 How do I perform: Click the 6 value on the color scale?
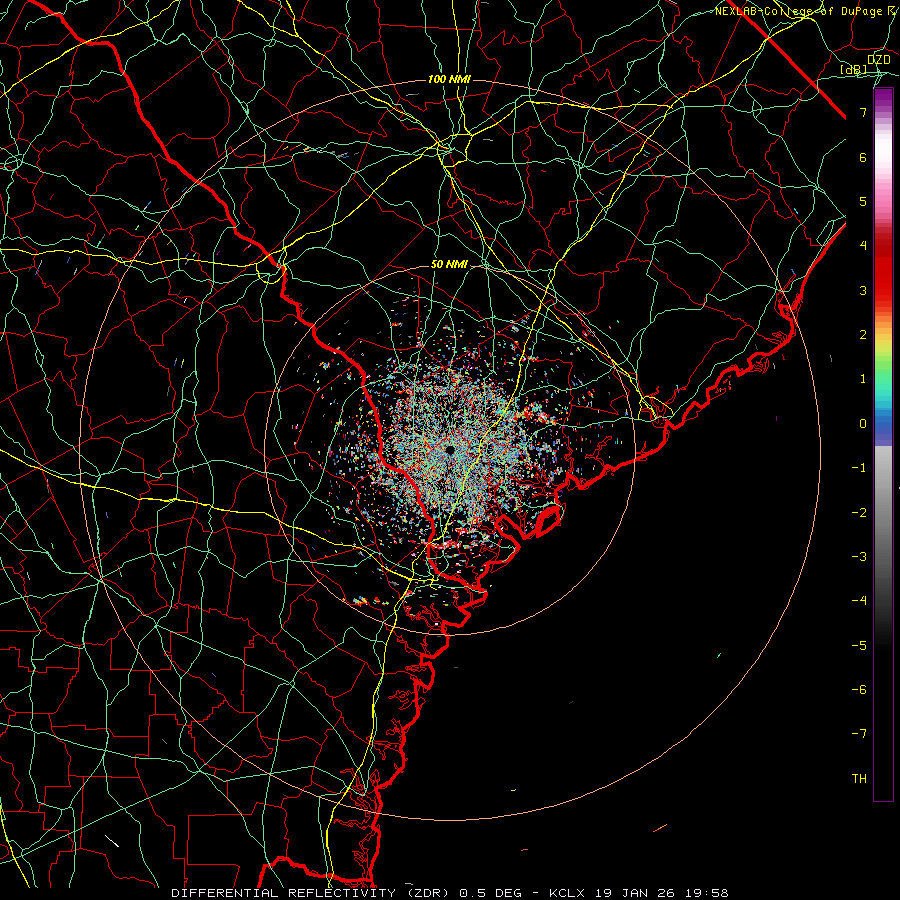[863, 157]
